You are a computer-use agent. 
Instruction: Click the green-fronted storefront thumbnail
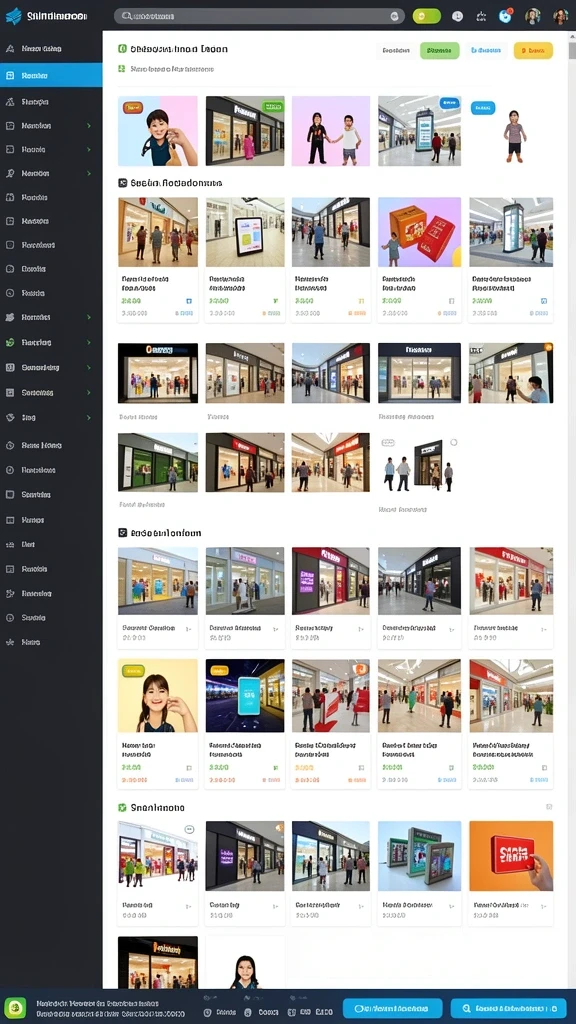tap(158, 462)
